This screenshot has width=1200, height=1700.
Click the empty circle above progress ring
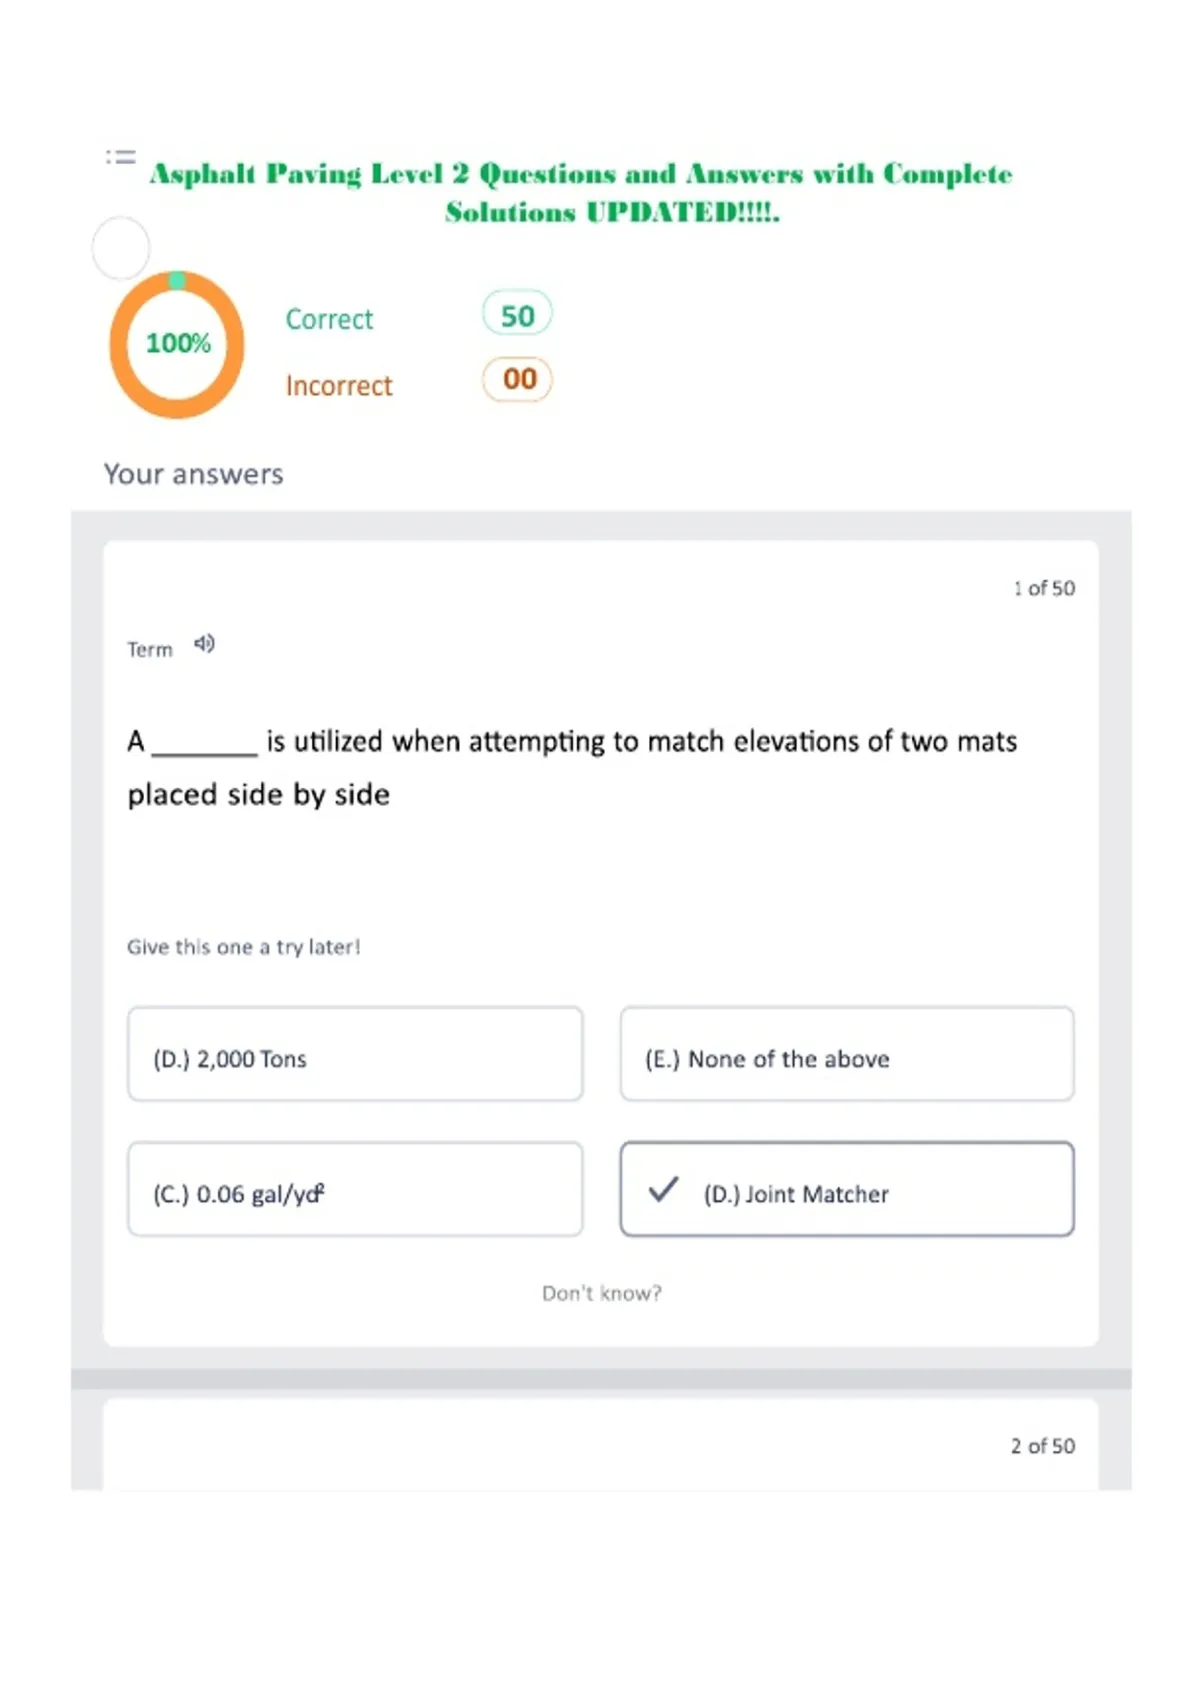click(121, 248)
